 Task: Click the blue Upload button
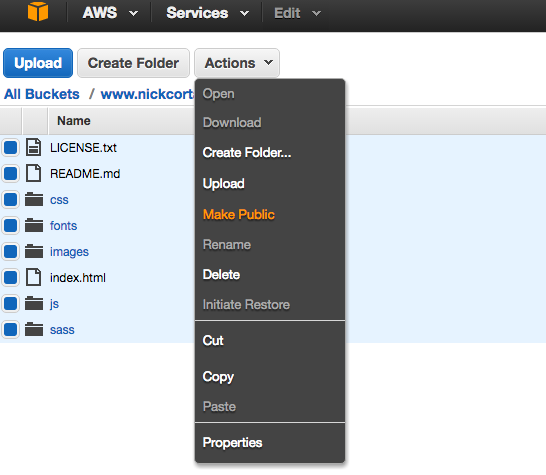point(38,63)
